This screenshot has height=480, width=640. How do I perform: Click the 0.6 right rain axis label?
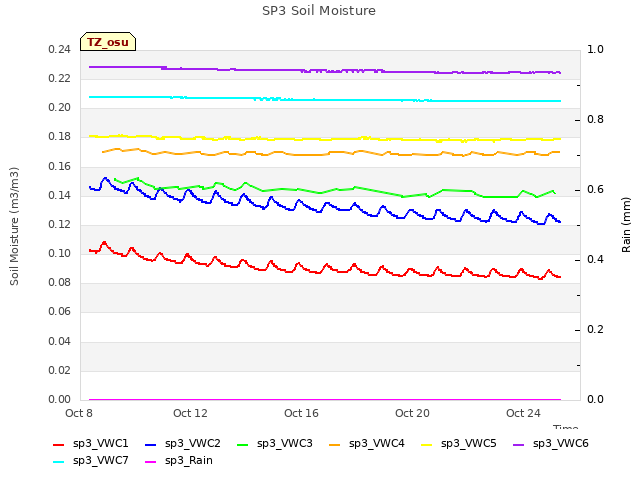pos(595,189)
